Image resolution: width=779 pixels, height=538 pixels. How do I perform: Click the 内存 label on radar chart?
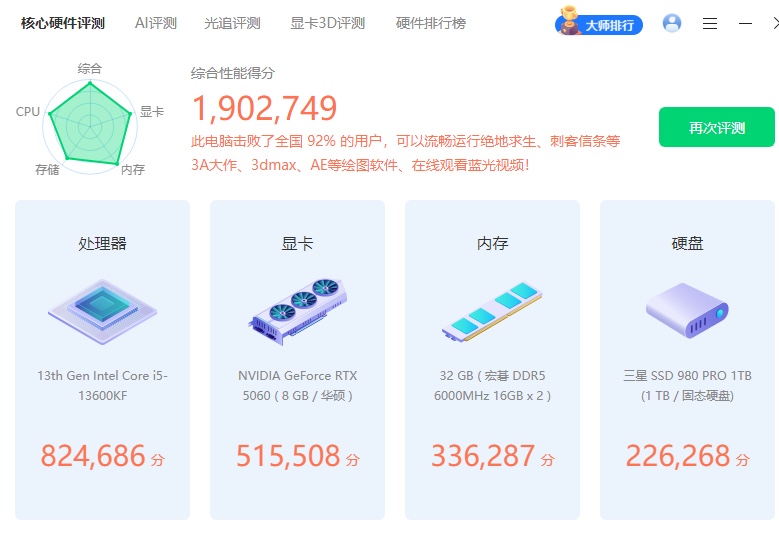tap(133, 170)
